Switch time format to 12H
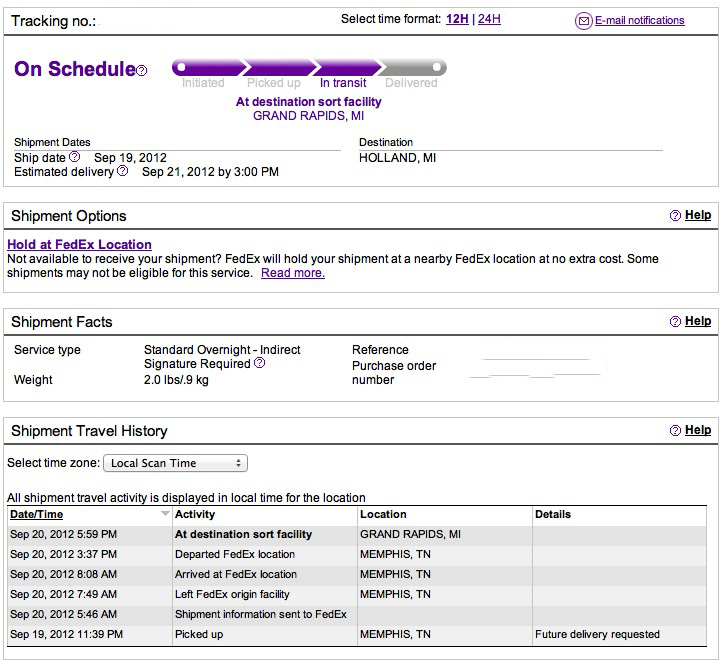The image size is (723, 666). 457,19
